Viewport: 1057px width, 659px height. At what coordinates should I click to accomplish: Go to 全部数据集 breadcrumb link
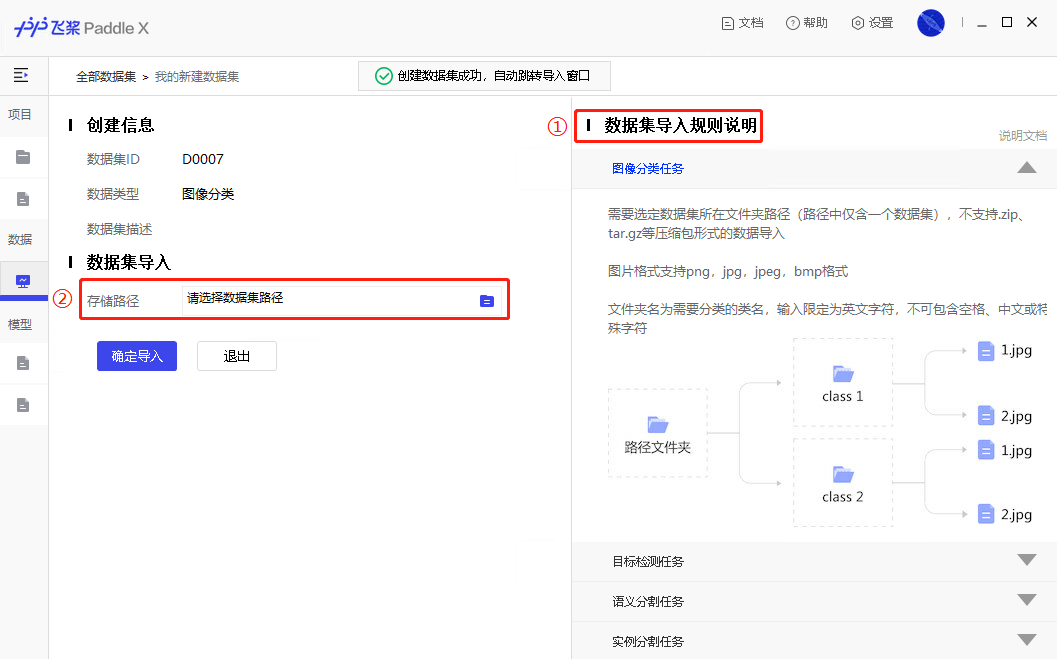(106, 76)
